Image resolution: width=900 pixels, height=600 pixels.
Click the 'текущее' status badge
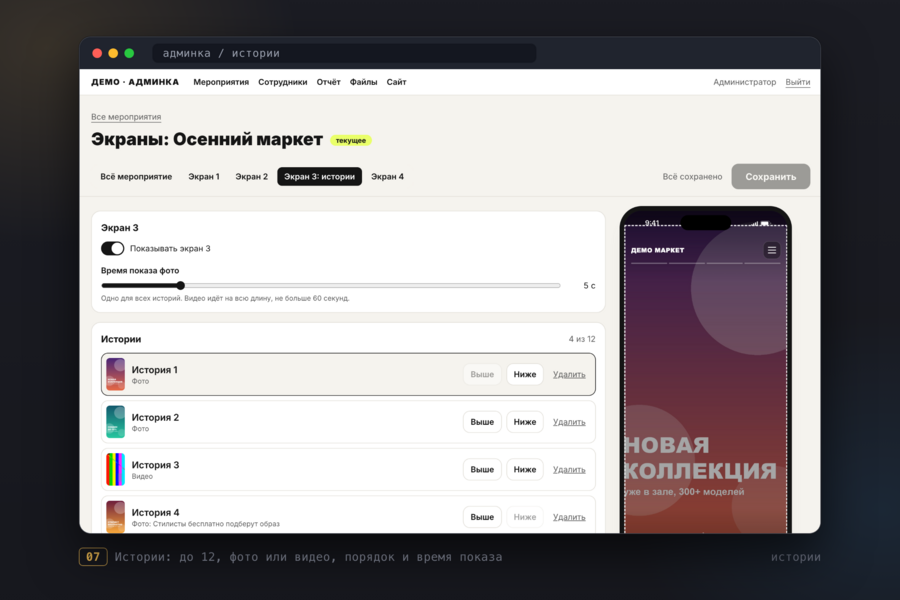[x=351, y=140]
